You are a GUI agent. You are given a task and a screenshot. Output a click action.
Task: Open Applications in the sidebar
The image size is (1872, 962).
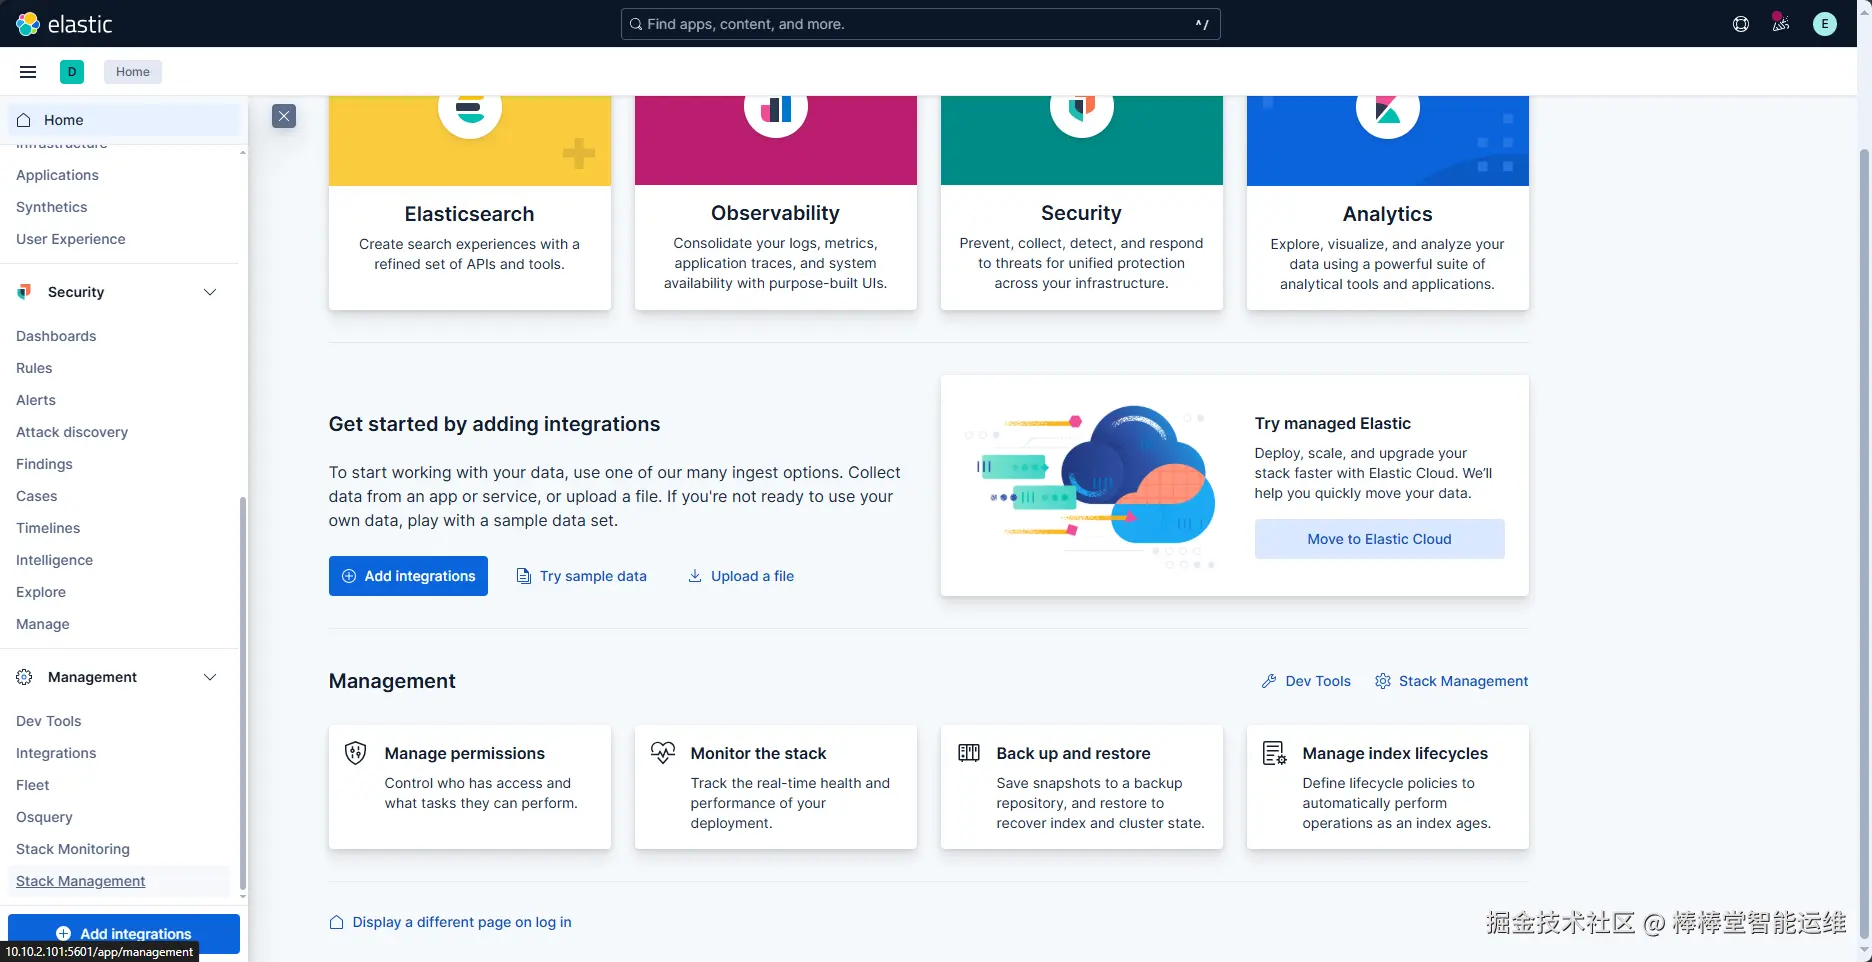(57, 175)
